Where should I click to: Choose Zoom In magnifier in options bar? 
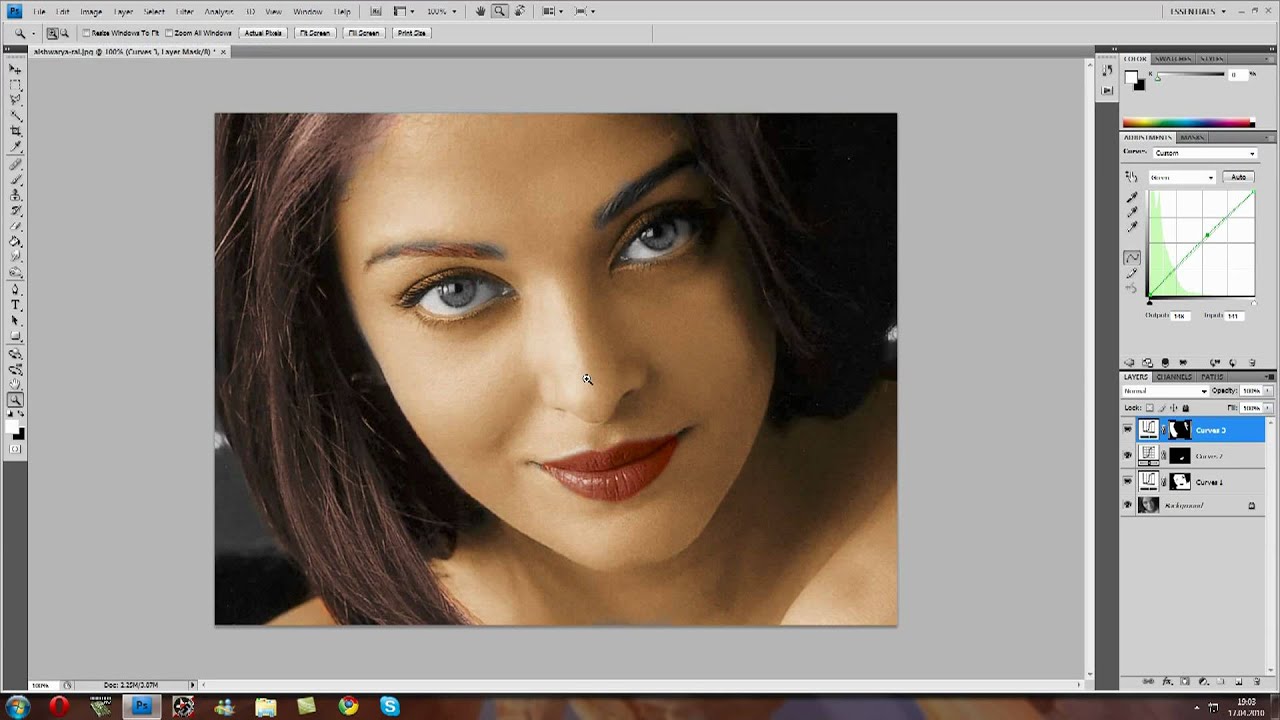click(x=53, y=33)
